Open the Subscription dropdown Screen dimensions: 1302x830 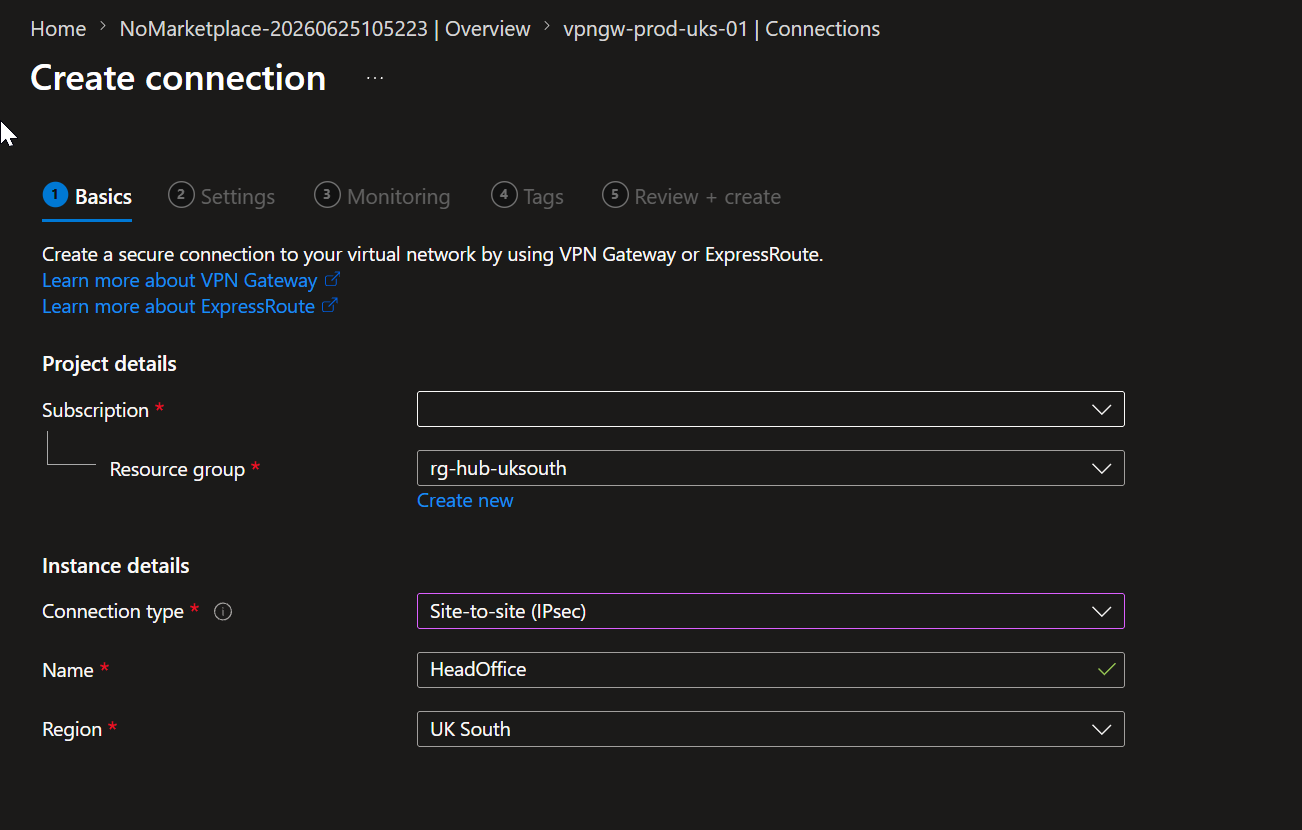[770, 409]
